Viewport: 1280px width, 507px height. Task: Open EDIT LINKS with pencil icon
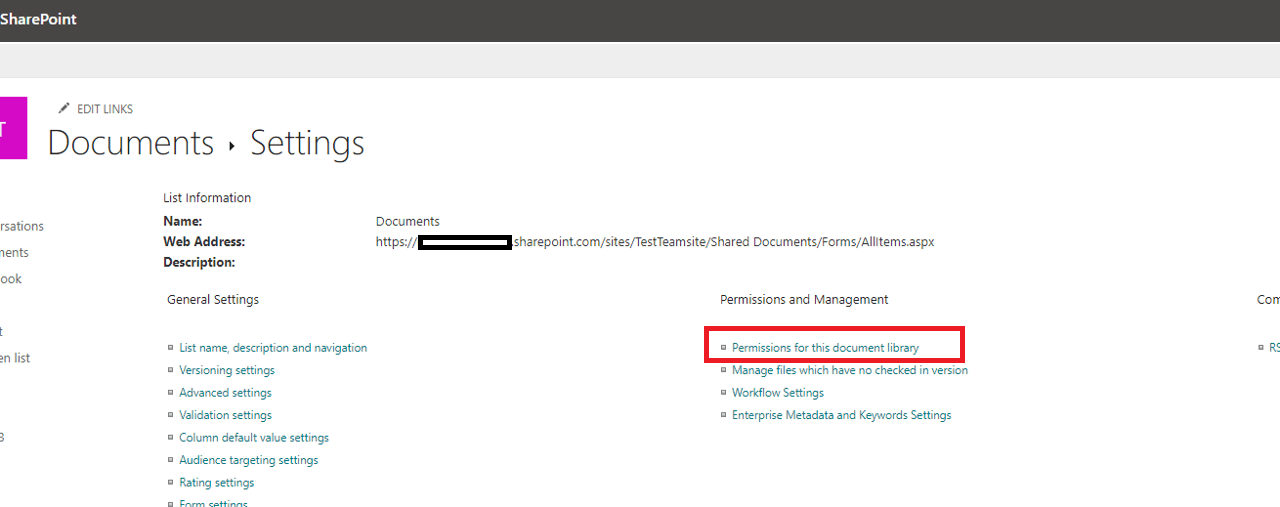(96, 109)
